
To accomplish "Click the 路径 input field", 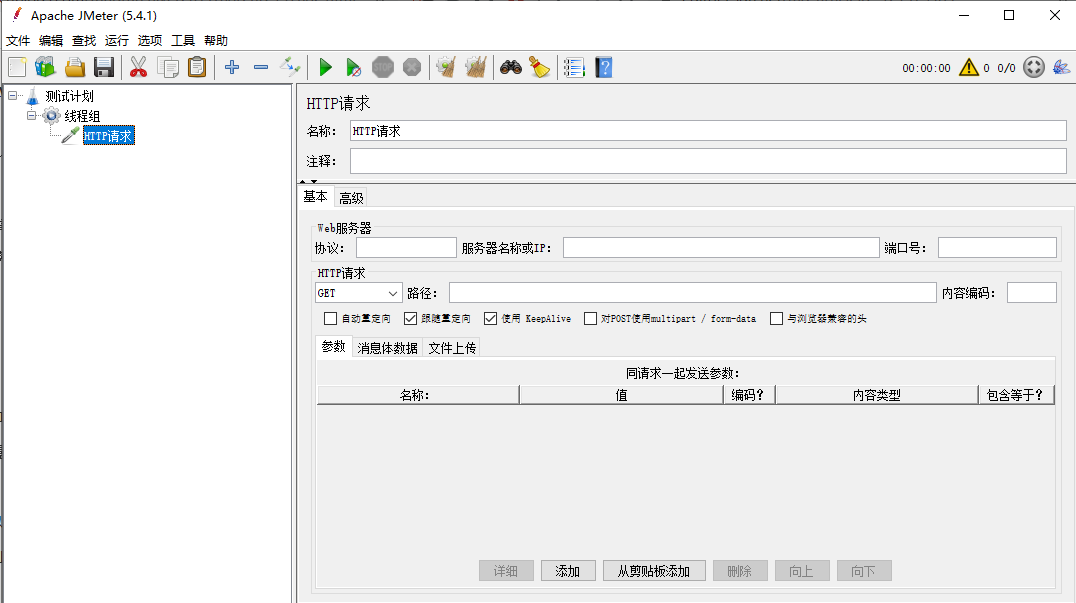I will click(692, 293).
